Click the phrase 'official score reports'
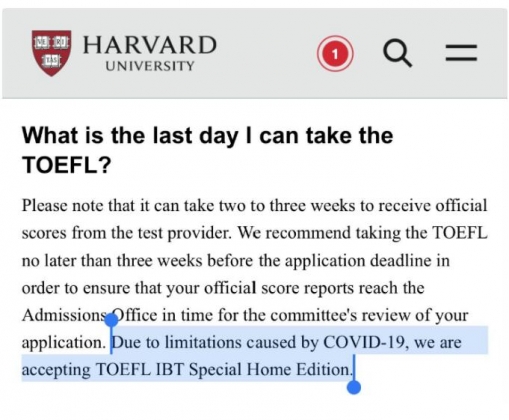Screen dimensions: 509x420 coord(279,288)
